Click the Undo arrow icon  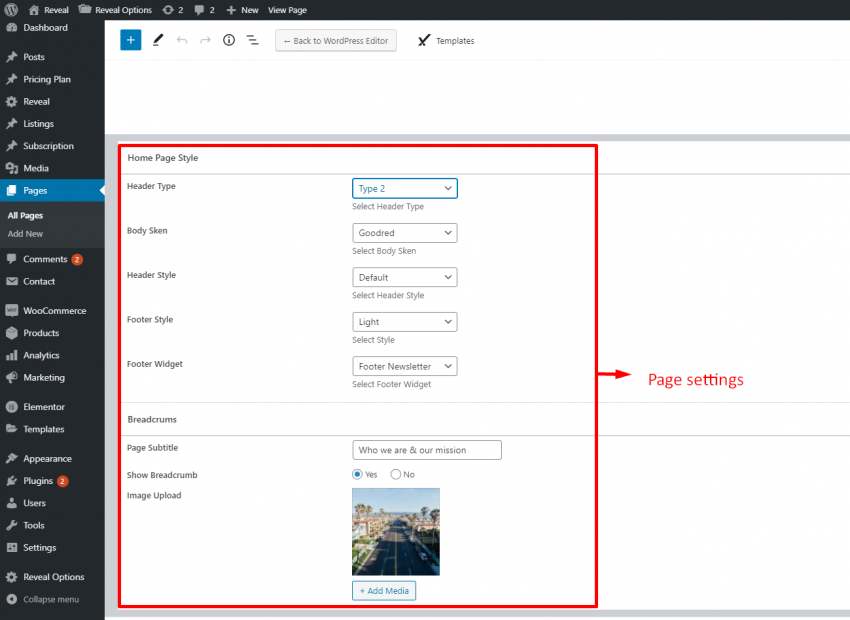point(182,40)
